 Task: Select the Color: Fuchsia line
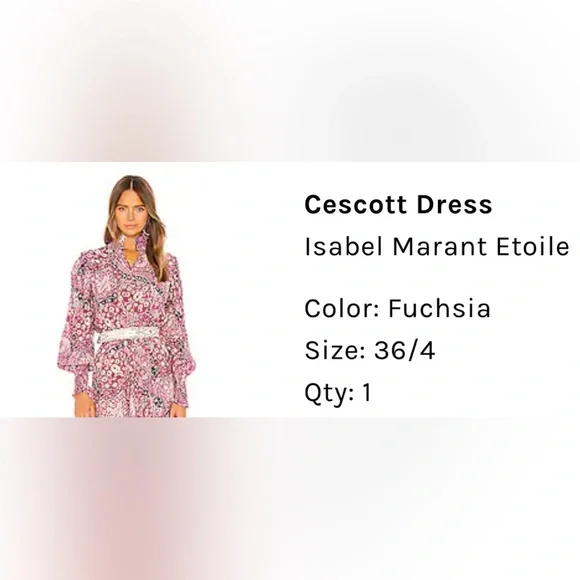pyautogui.click(x=397, y=308)
